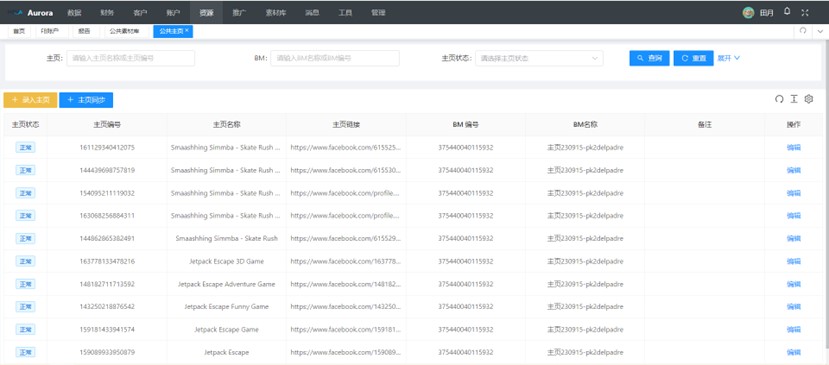Click BM number in row 159089933950879
Image resolution: width=829 pixels, height=365 pixels.
click(466, 352)
